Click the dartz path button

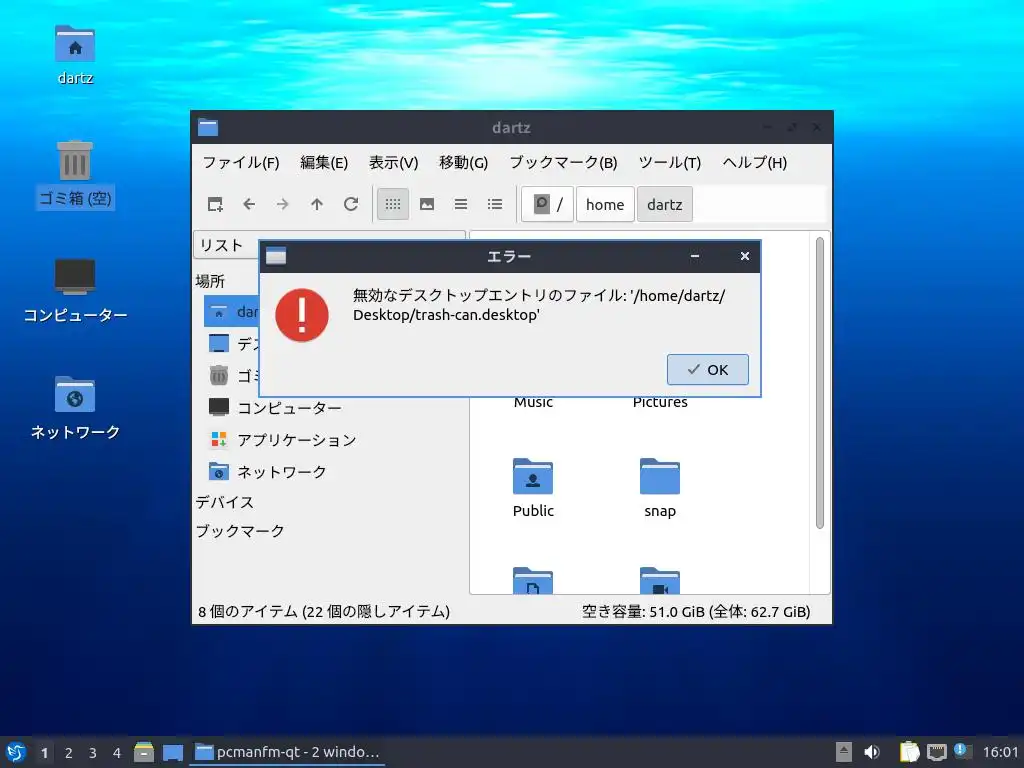[x=664, y=204]
